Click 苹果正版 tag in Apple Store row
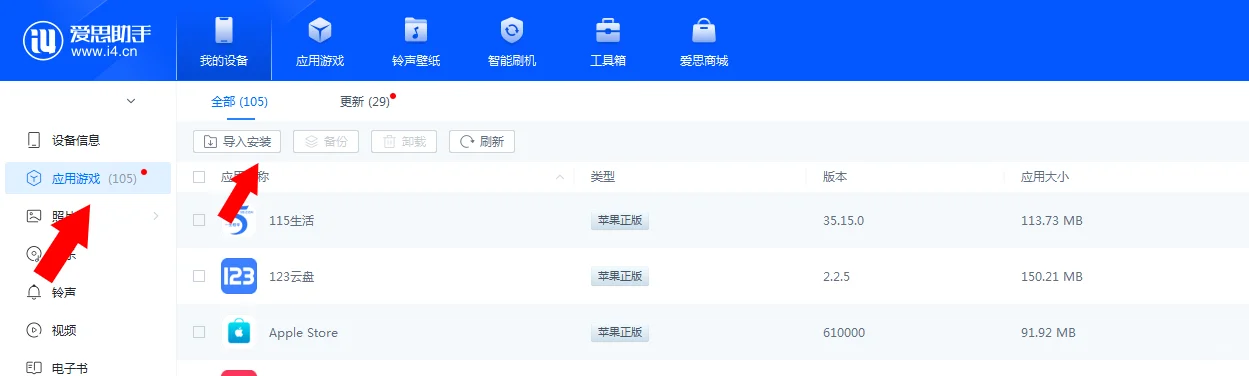Screen dimensions: 1249x376 (x=620, y=332)
